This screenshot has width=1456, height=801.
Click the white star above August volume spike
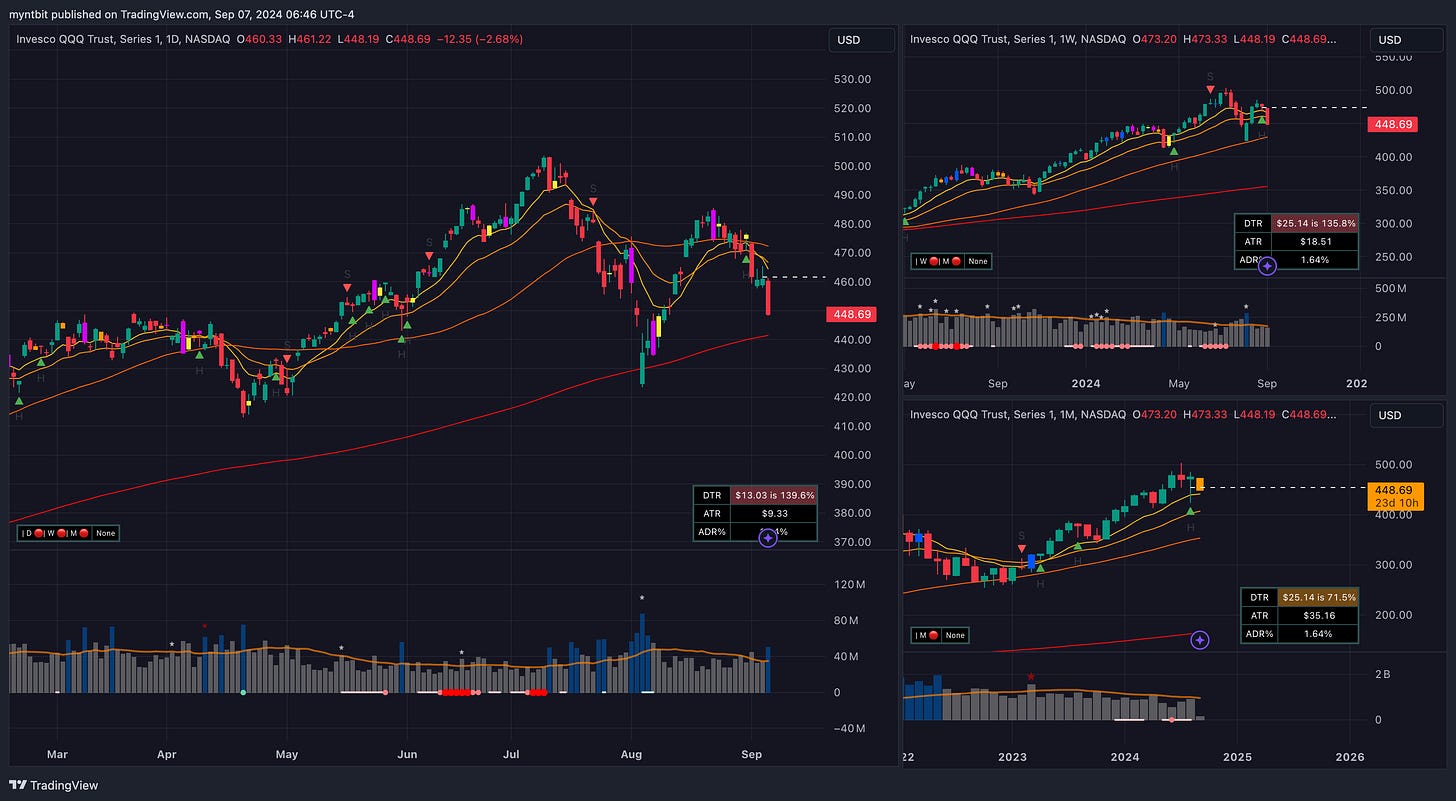(x=642, y=599)
